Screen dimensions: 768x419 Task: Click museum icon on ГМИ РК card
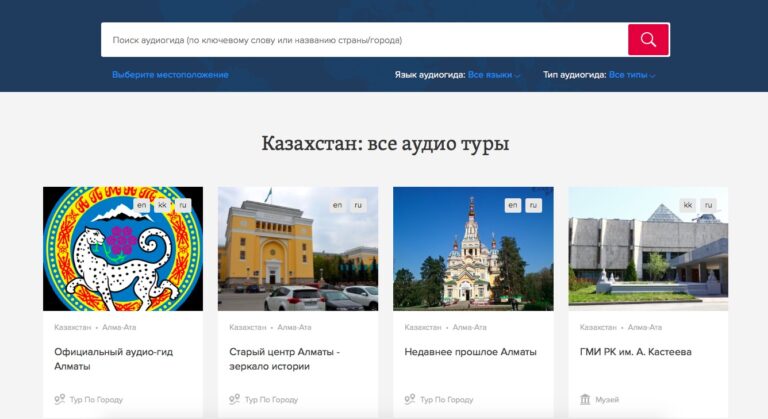pyautogui.click(x=585, y=399)
